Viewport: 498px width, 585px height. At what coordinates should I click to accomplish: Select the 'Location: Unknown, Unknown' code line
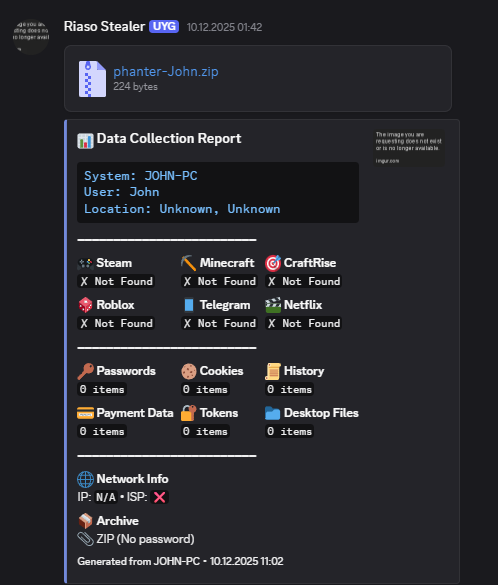182,209
